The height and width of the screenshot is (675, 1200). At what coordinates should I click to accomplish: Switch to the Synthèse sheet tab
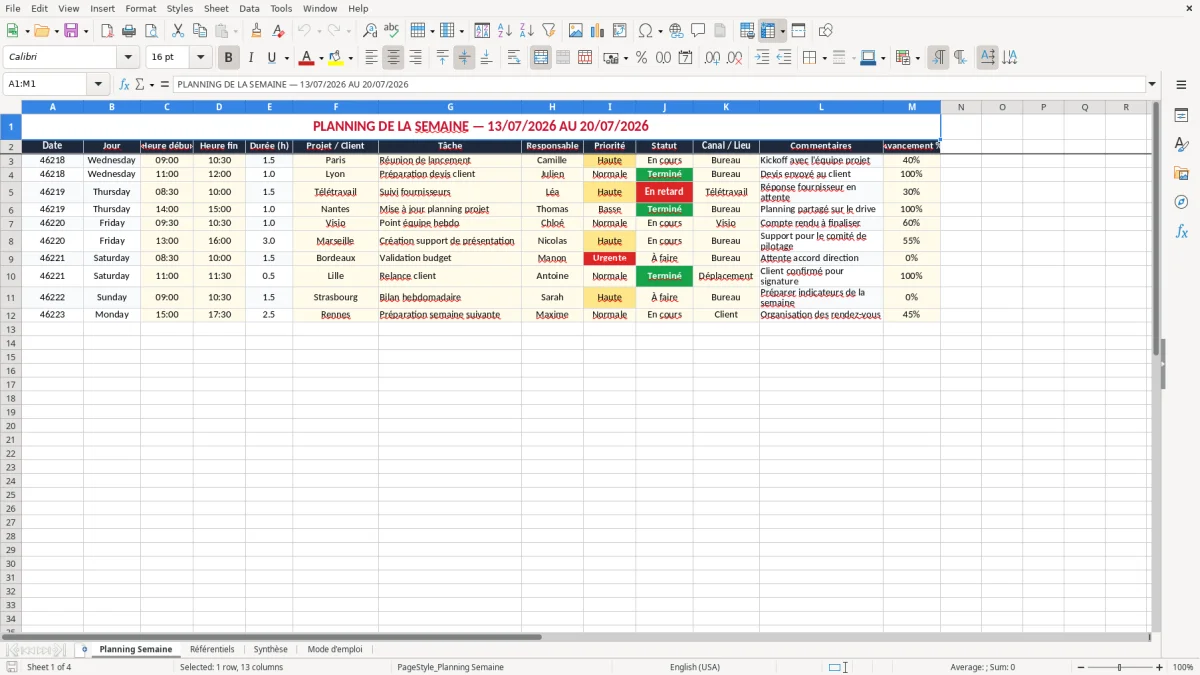tap(270, 649)
